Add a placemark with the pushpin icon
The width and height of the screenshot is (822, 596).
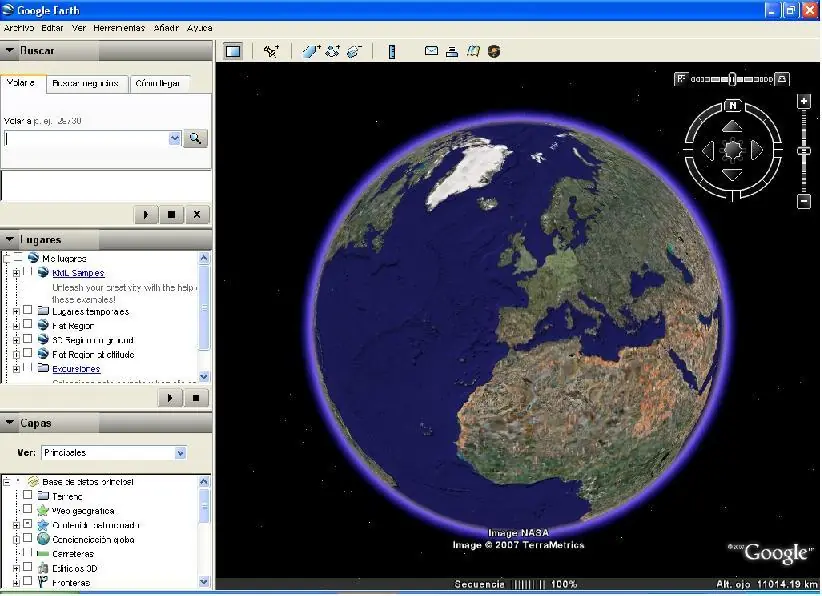tap(271, 51)
